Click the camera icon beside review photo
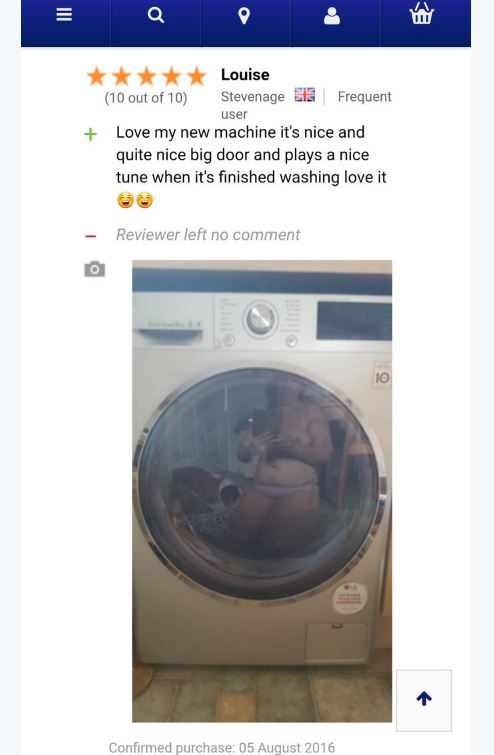 94,269
